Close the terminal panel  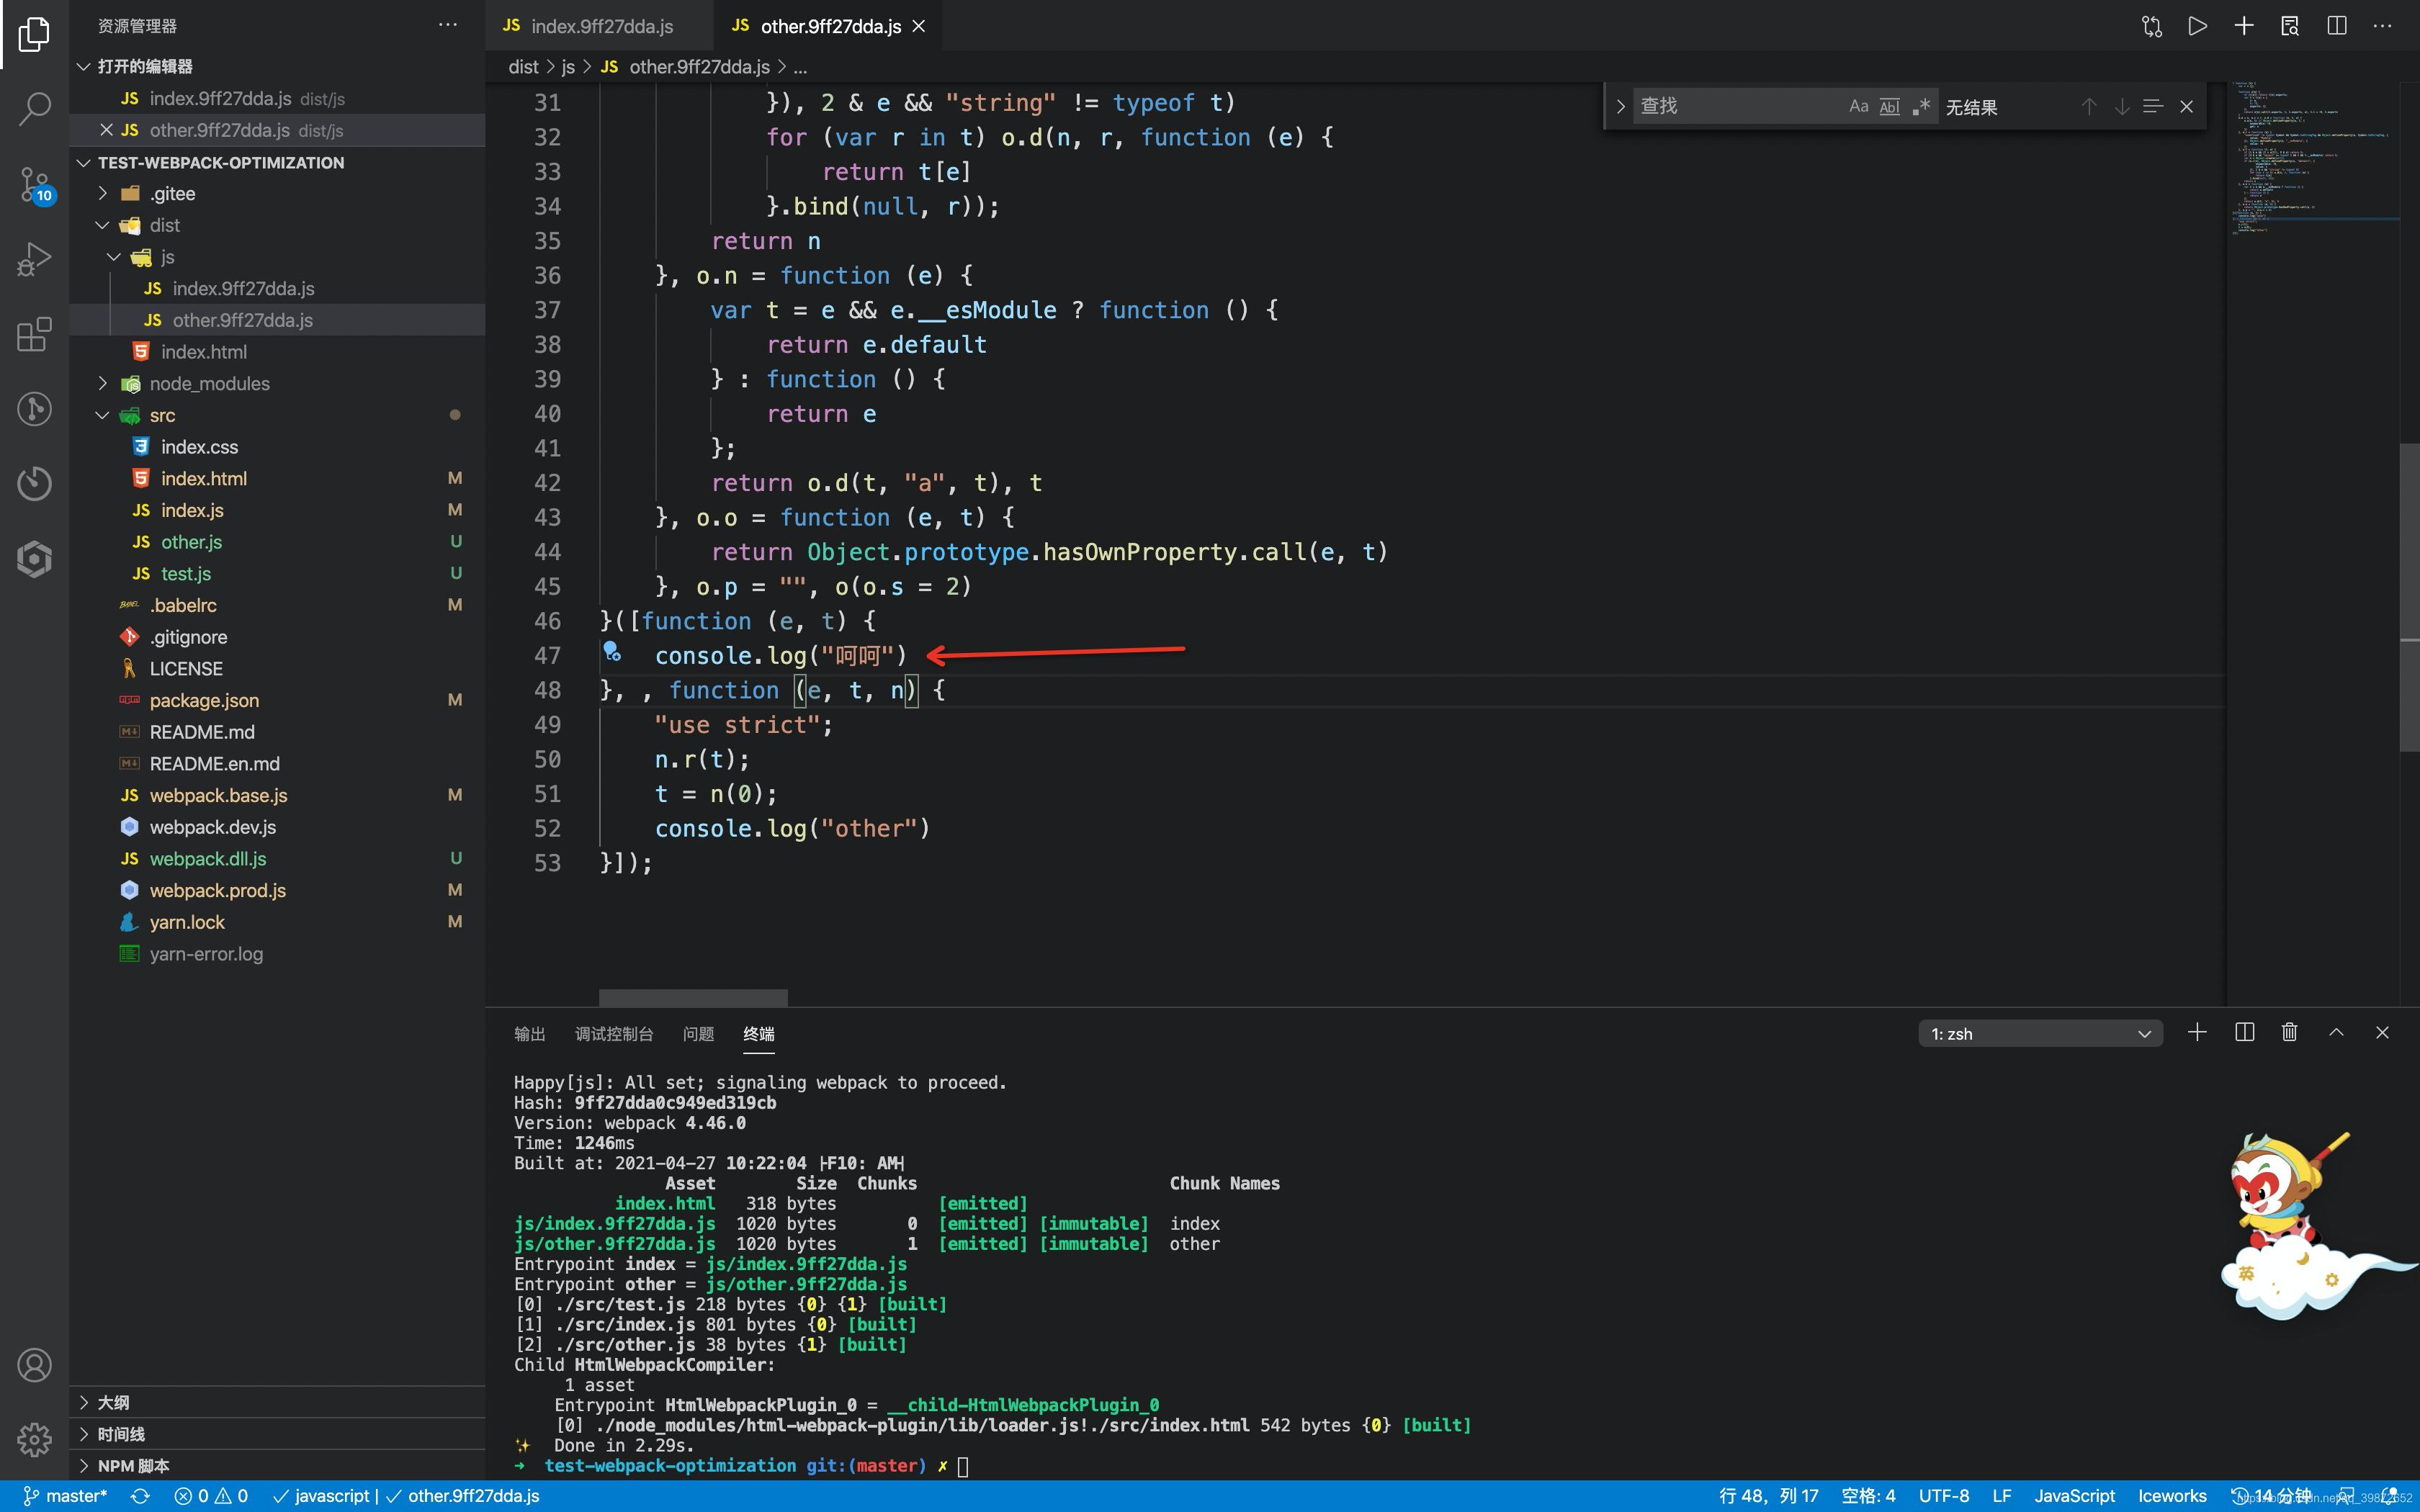2382,1032
